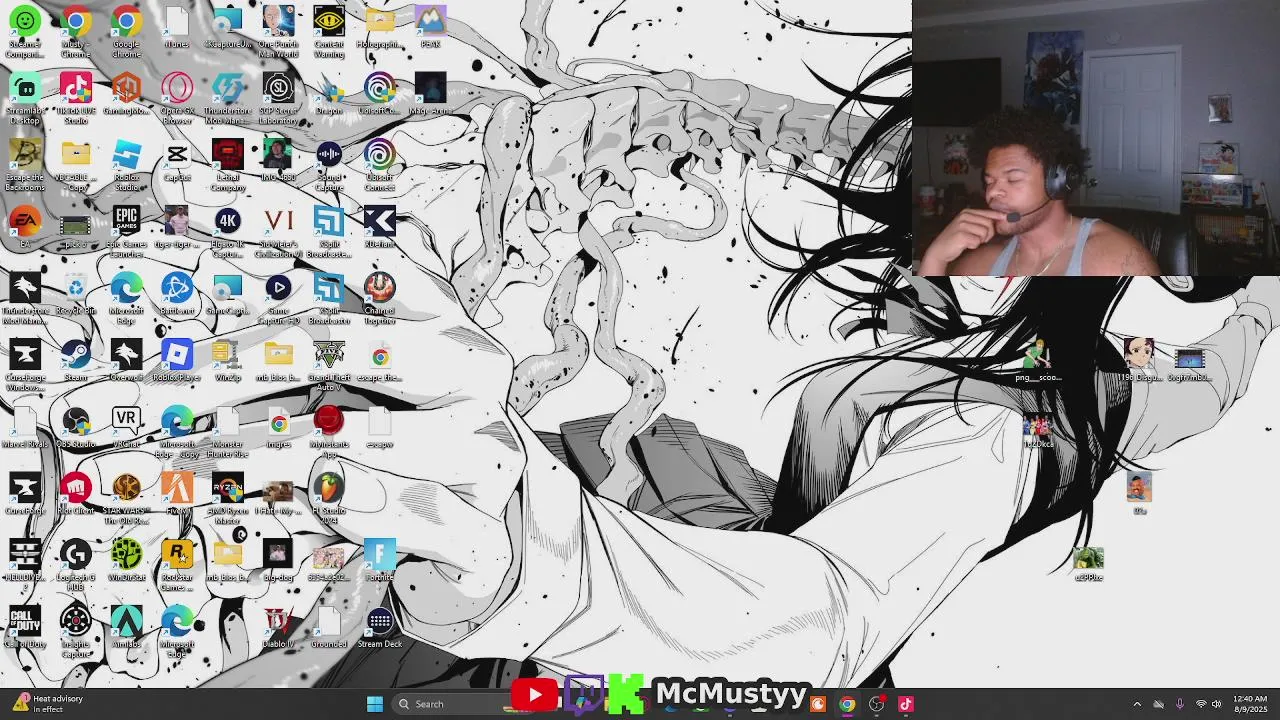Select the Streamlabs Desktop icon

point(25,98)
